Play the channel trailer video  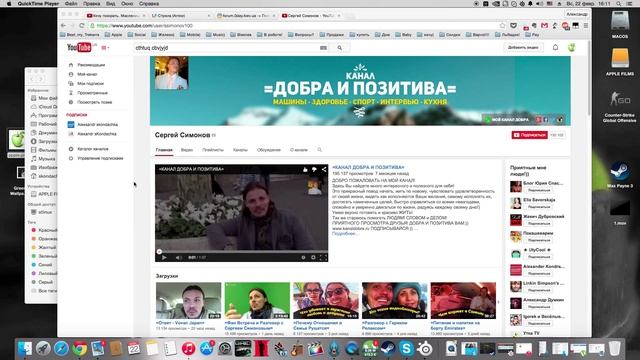164,258
